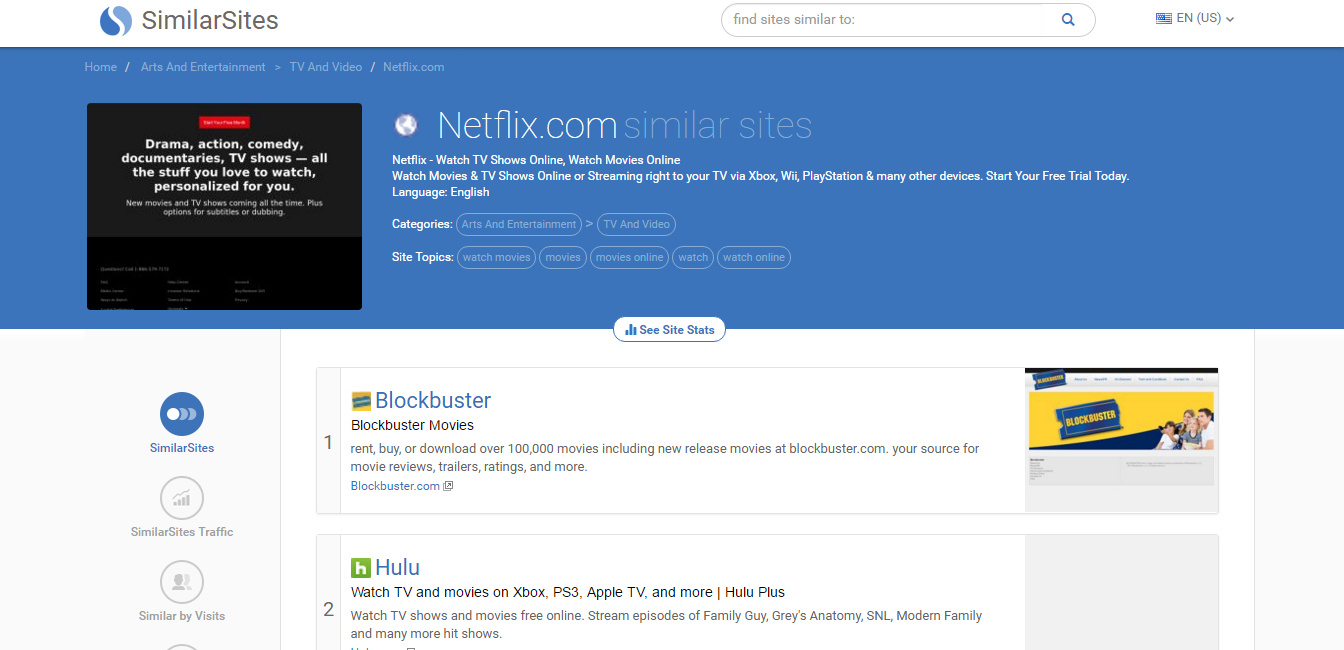1344x650 pixels.
Task: Click Hulu's 'Watch TV and movies on Xbox' subtitle
Action: pos(568,592)
